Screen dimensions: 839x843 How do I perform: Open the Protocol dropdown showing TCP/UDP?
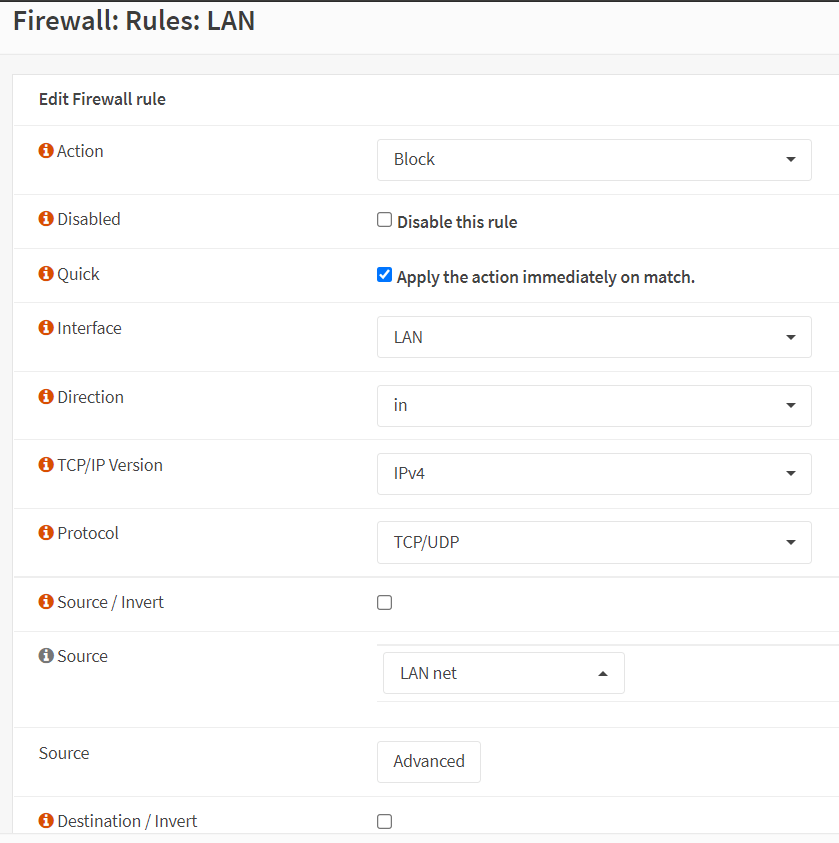click(594, 542)
